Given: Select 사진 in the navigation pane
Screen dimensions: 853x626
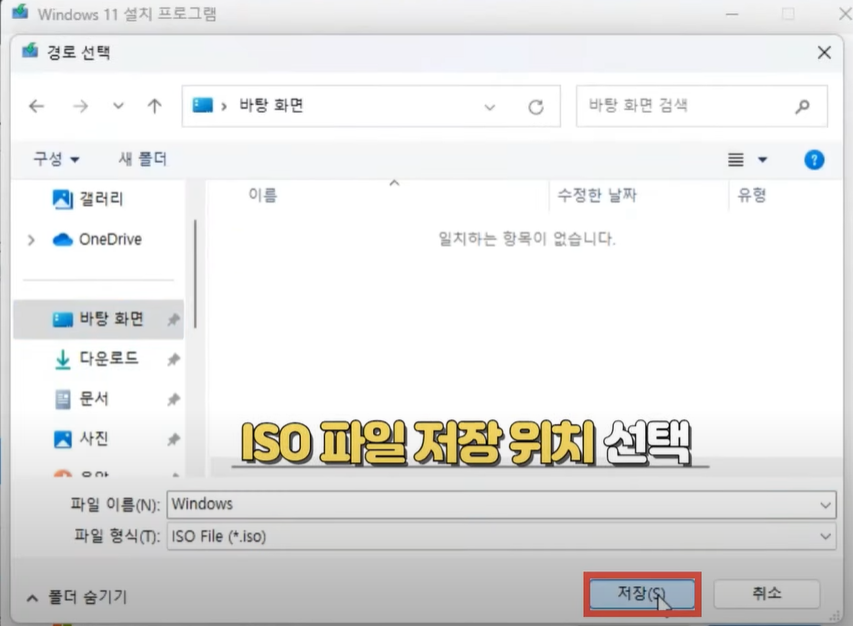Looking at the screenshot, I should point(94,438).
